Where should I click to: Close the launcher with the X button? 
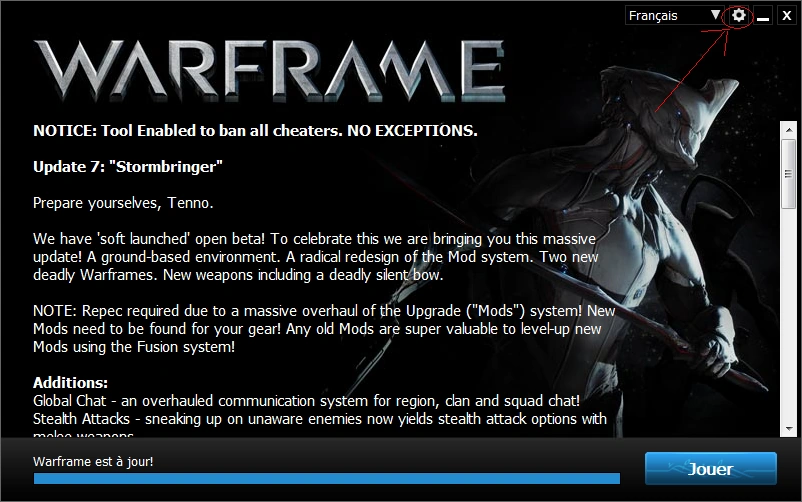[x=787, y=15]
